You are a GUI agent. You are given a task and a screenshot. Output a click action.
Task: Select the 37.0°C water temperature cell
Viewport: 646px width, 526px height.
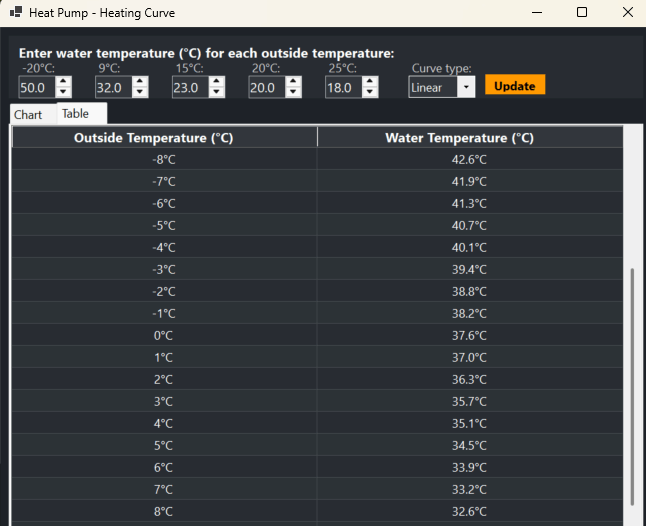470,357
